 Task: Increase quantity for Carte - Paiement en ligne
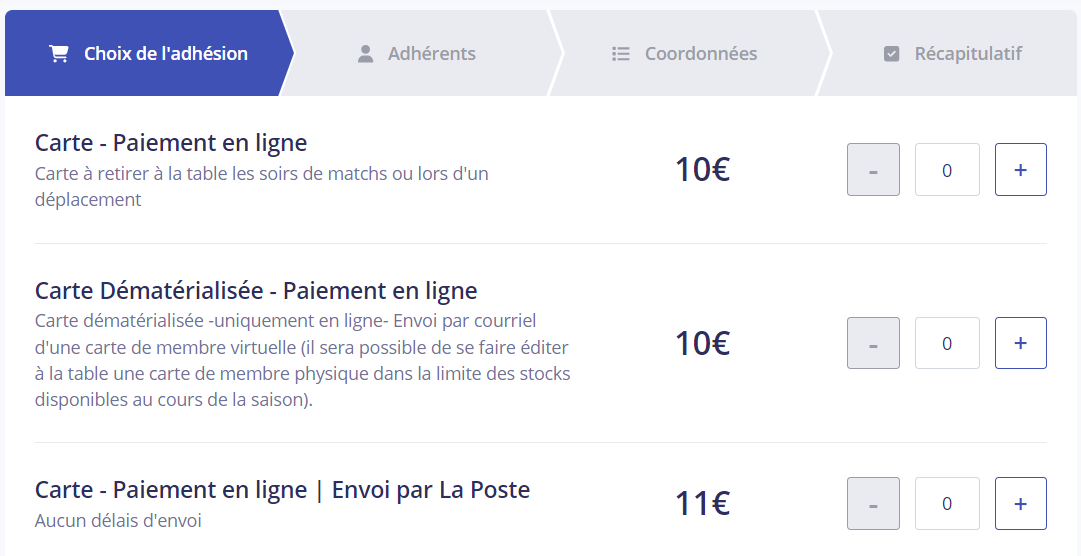point(1020,170)
